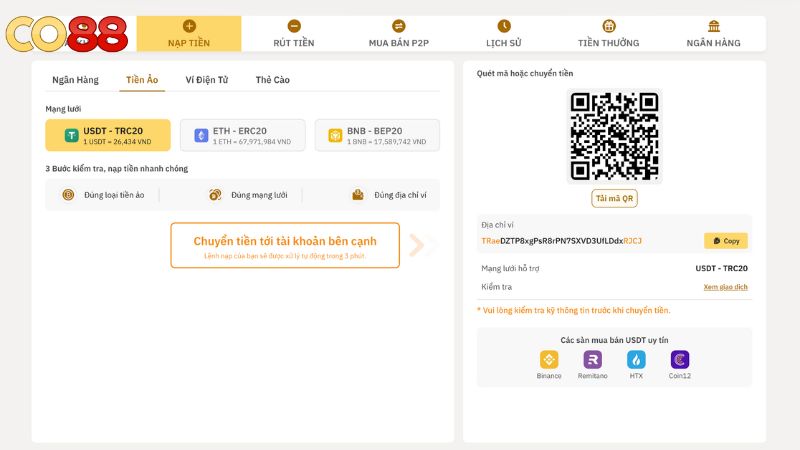Open the Binance exchange icon
The width and height of the screenshot is (800, 450).
pyautogui.click(x=549, y=360)
